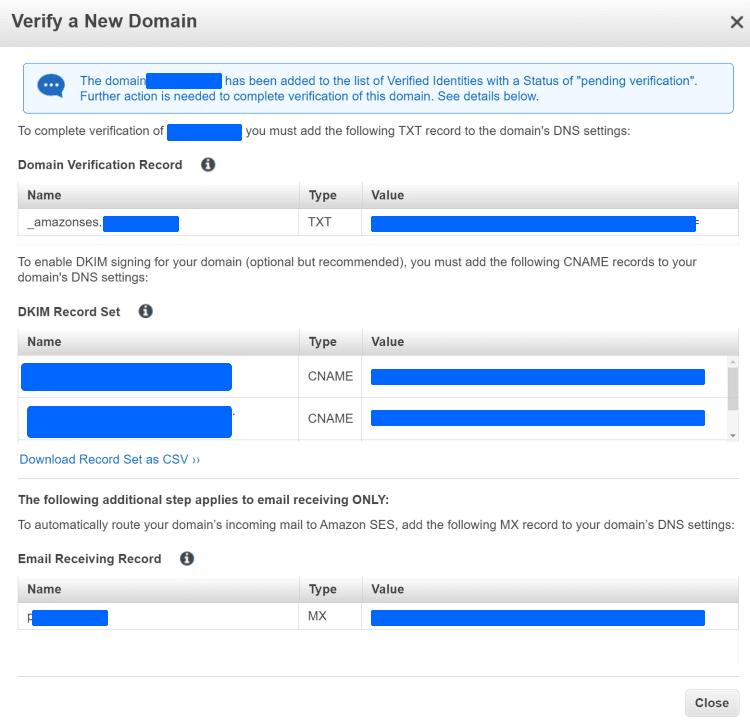The width and height of the screenshot is (750, 726).
Task: Click the speech bubble icon in the banner
Action: pyautogui.click(x=51, y=88)
